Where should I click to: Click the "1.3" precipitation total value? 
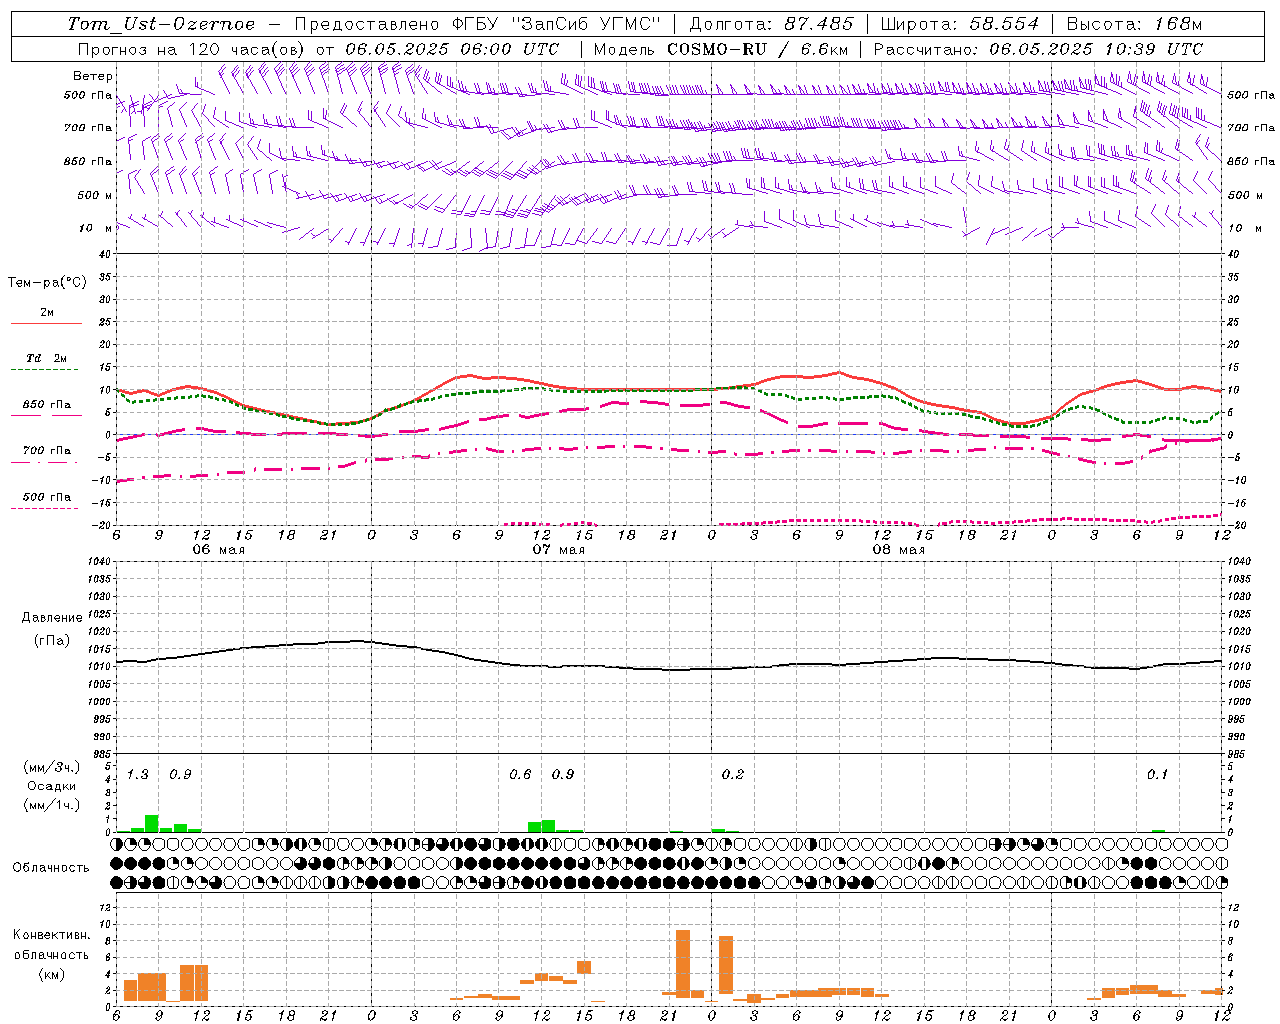coord(138,774)
